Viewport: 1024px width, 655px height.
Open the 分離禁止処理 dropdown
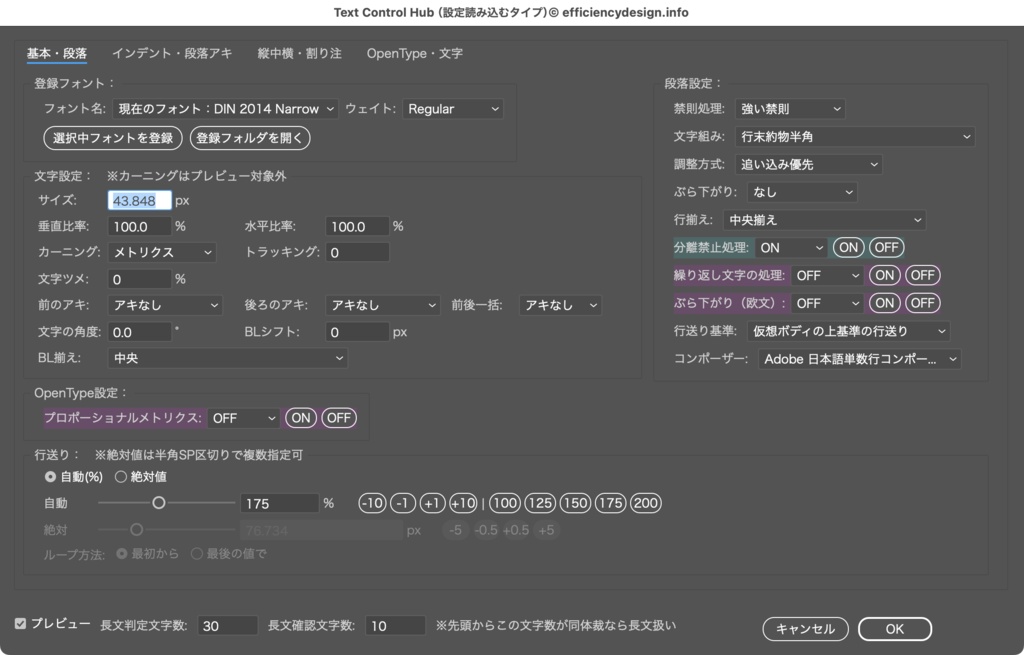(792, 248)
